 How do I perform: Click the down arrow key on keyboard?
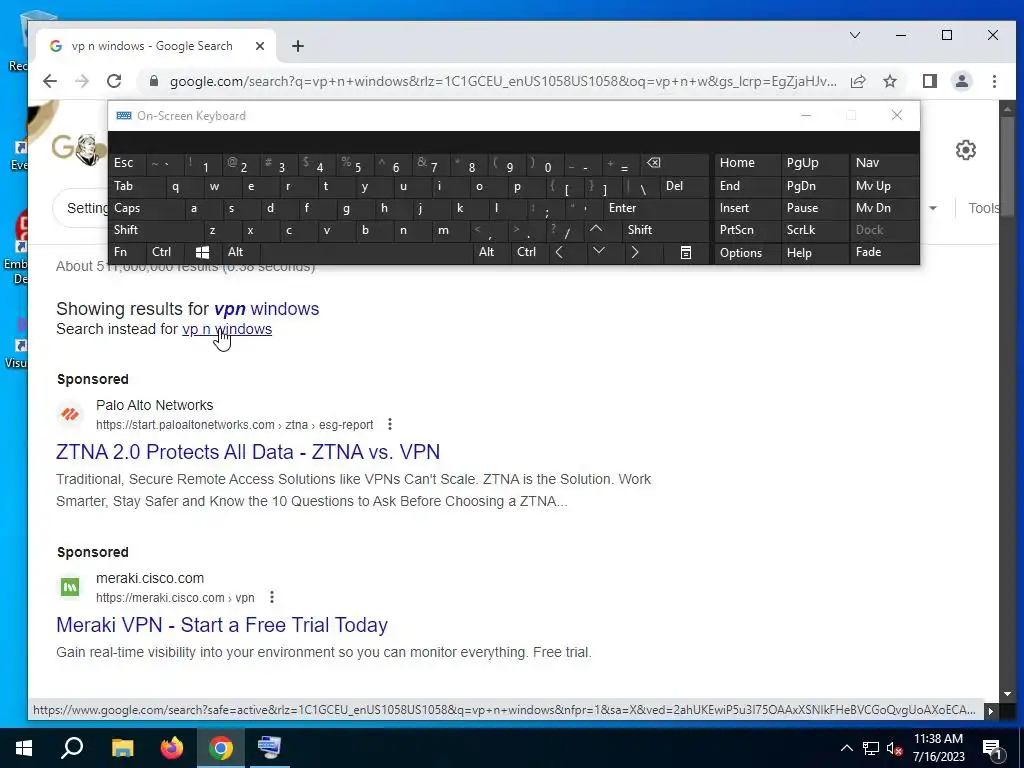point(598,251)
